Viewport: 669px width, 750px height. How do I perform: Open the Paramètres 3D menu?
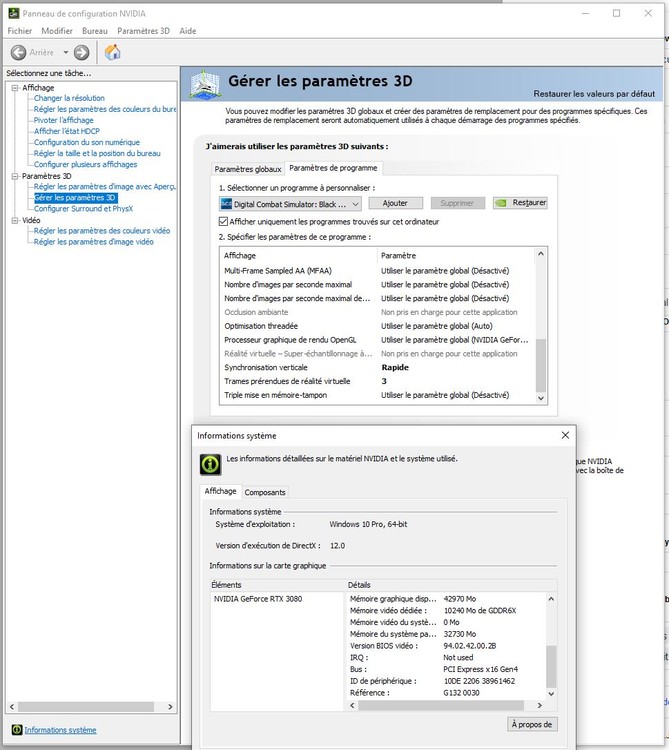(x=143, y=31)
